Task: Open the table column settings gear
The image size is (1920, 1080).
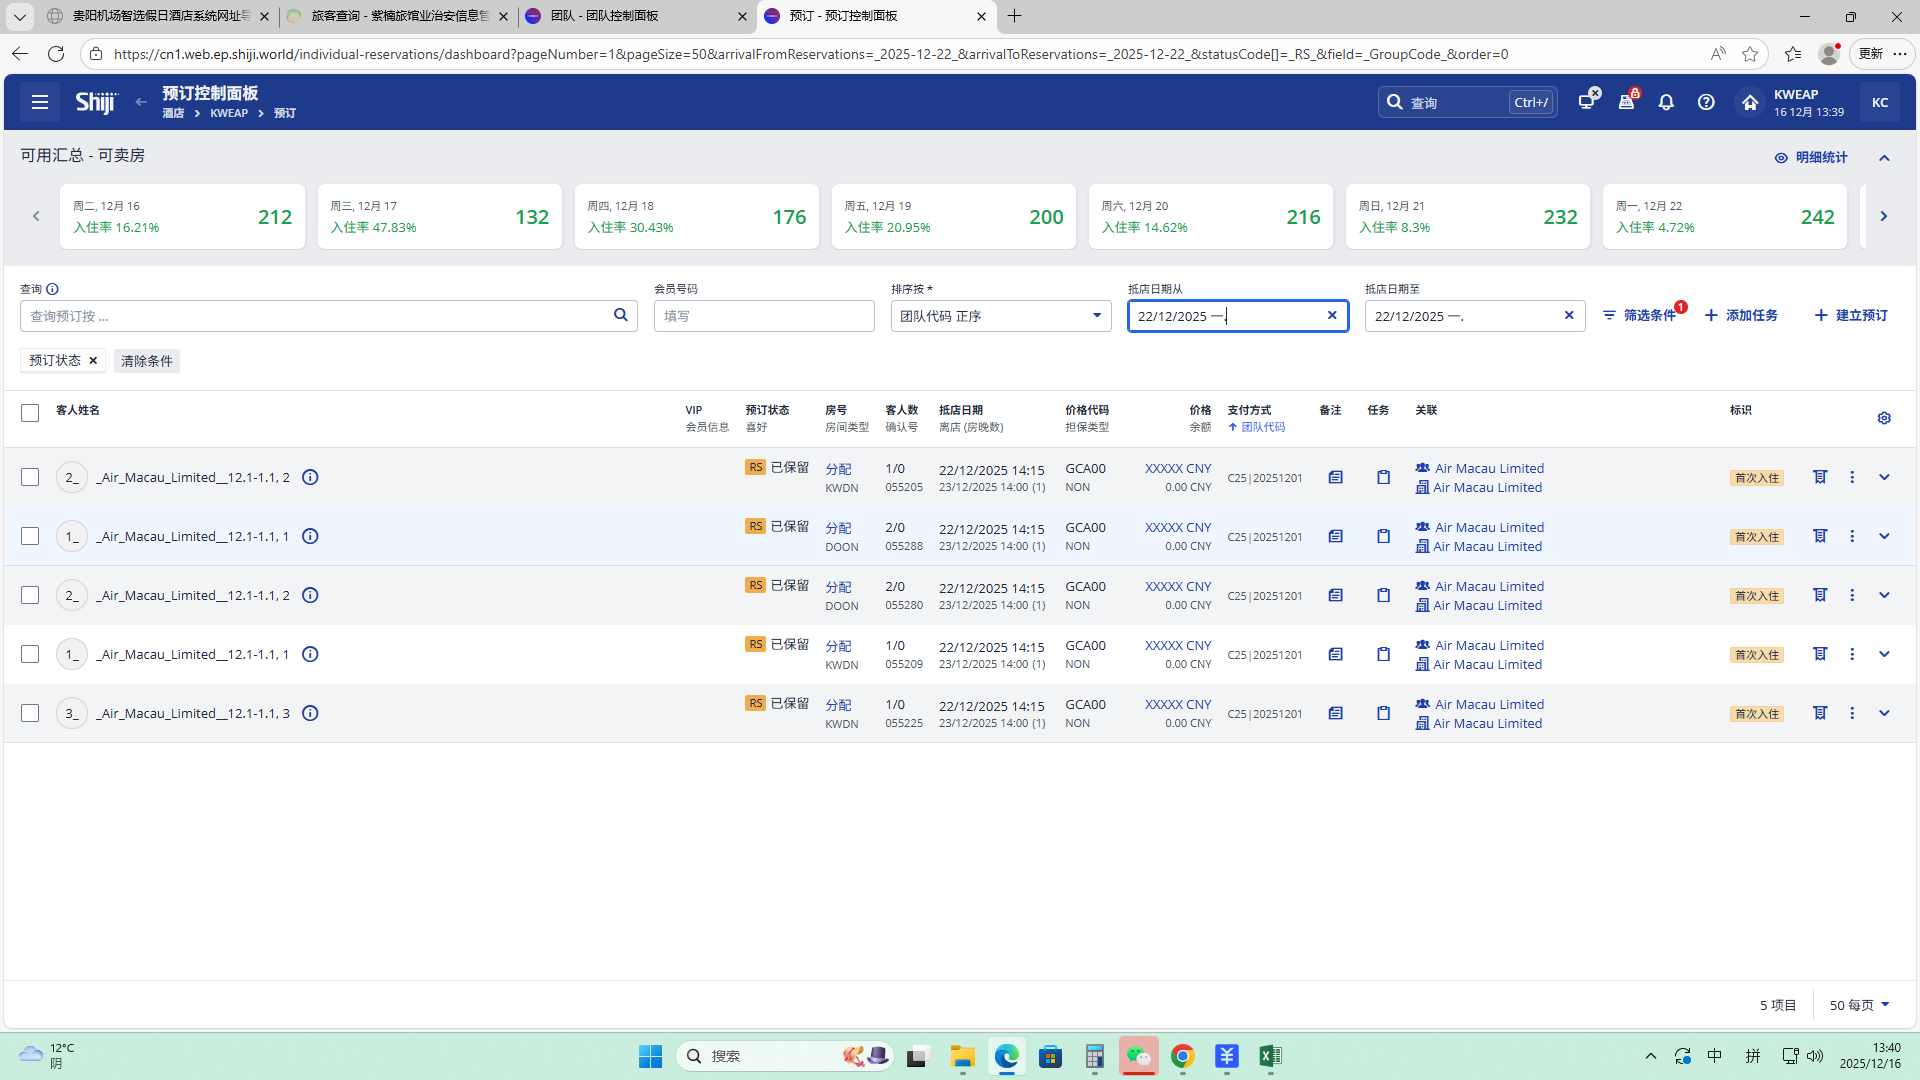Action: 1884,418
